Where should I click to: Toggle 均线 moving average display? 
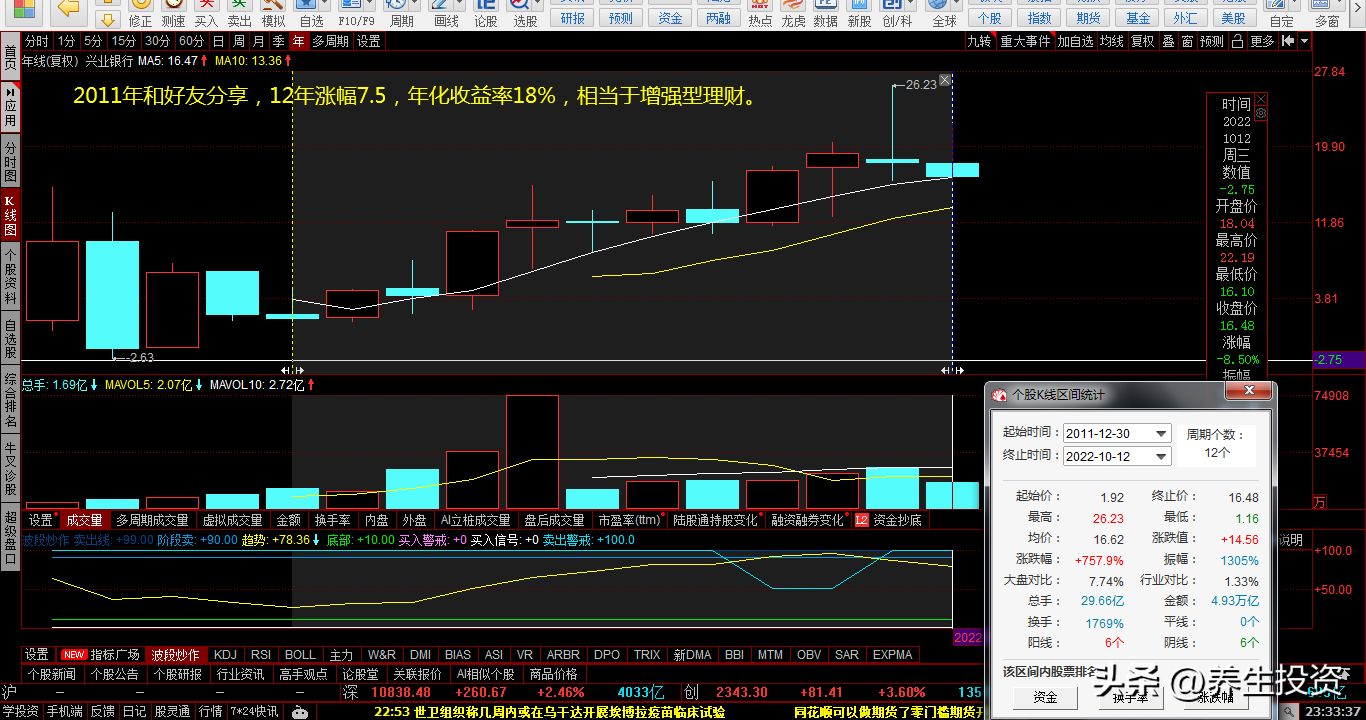click(1111, 41)
